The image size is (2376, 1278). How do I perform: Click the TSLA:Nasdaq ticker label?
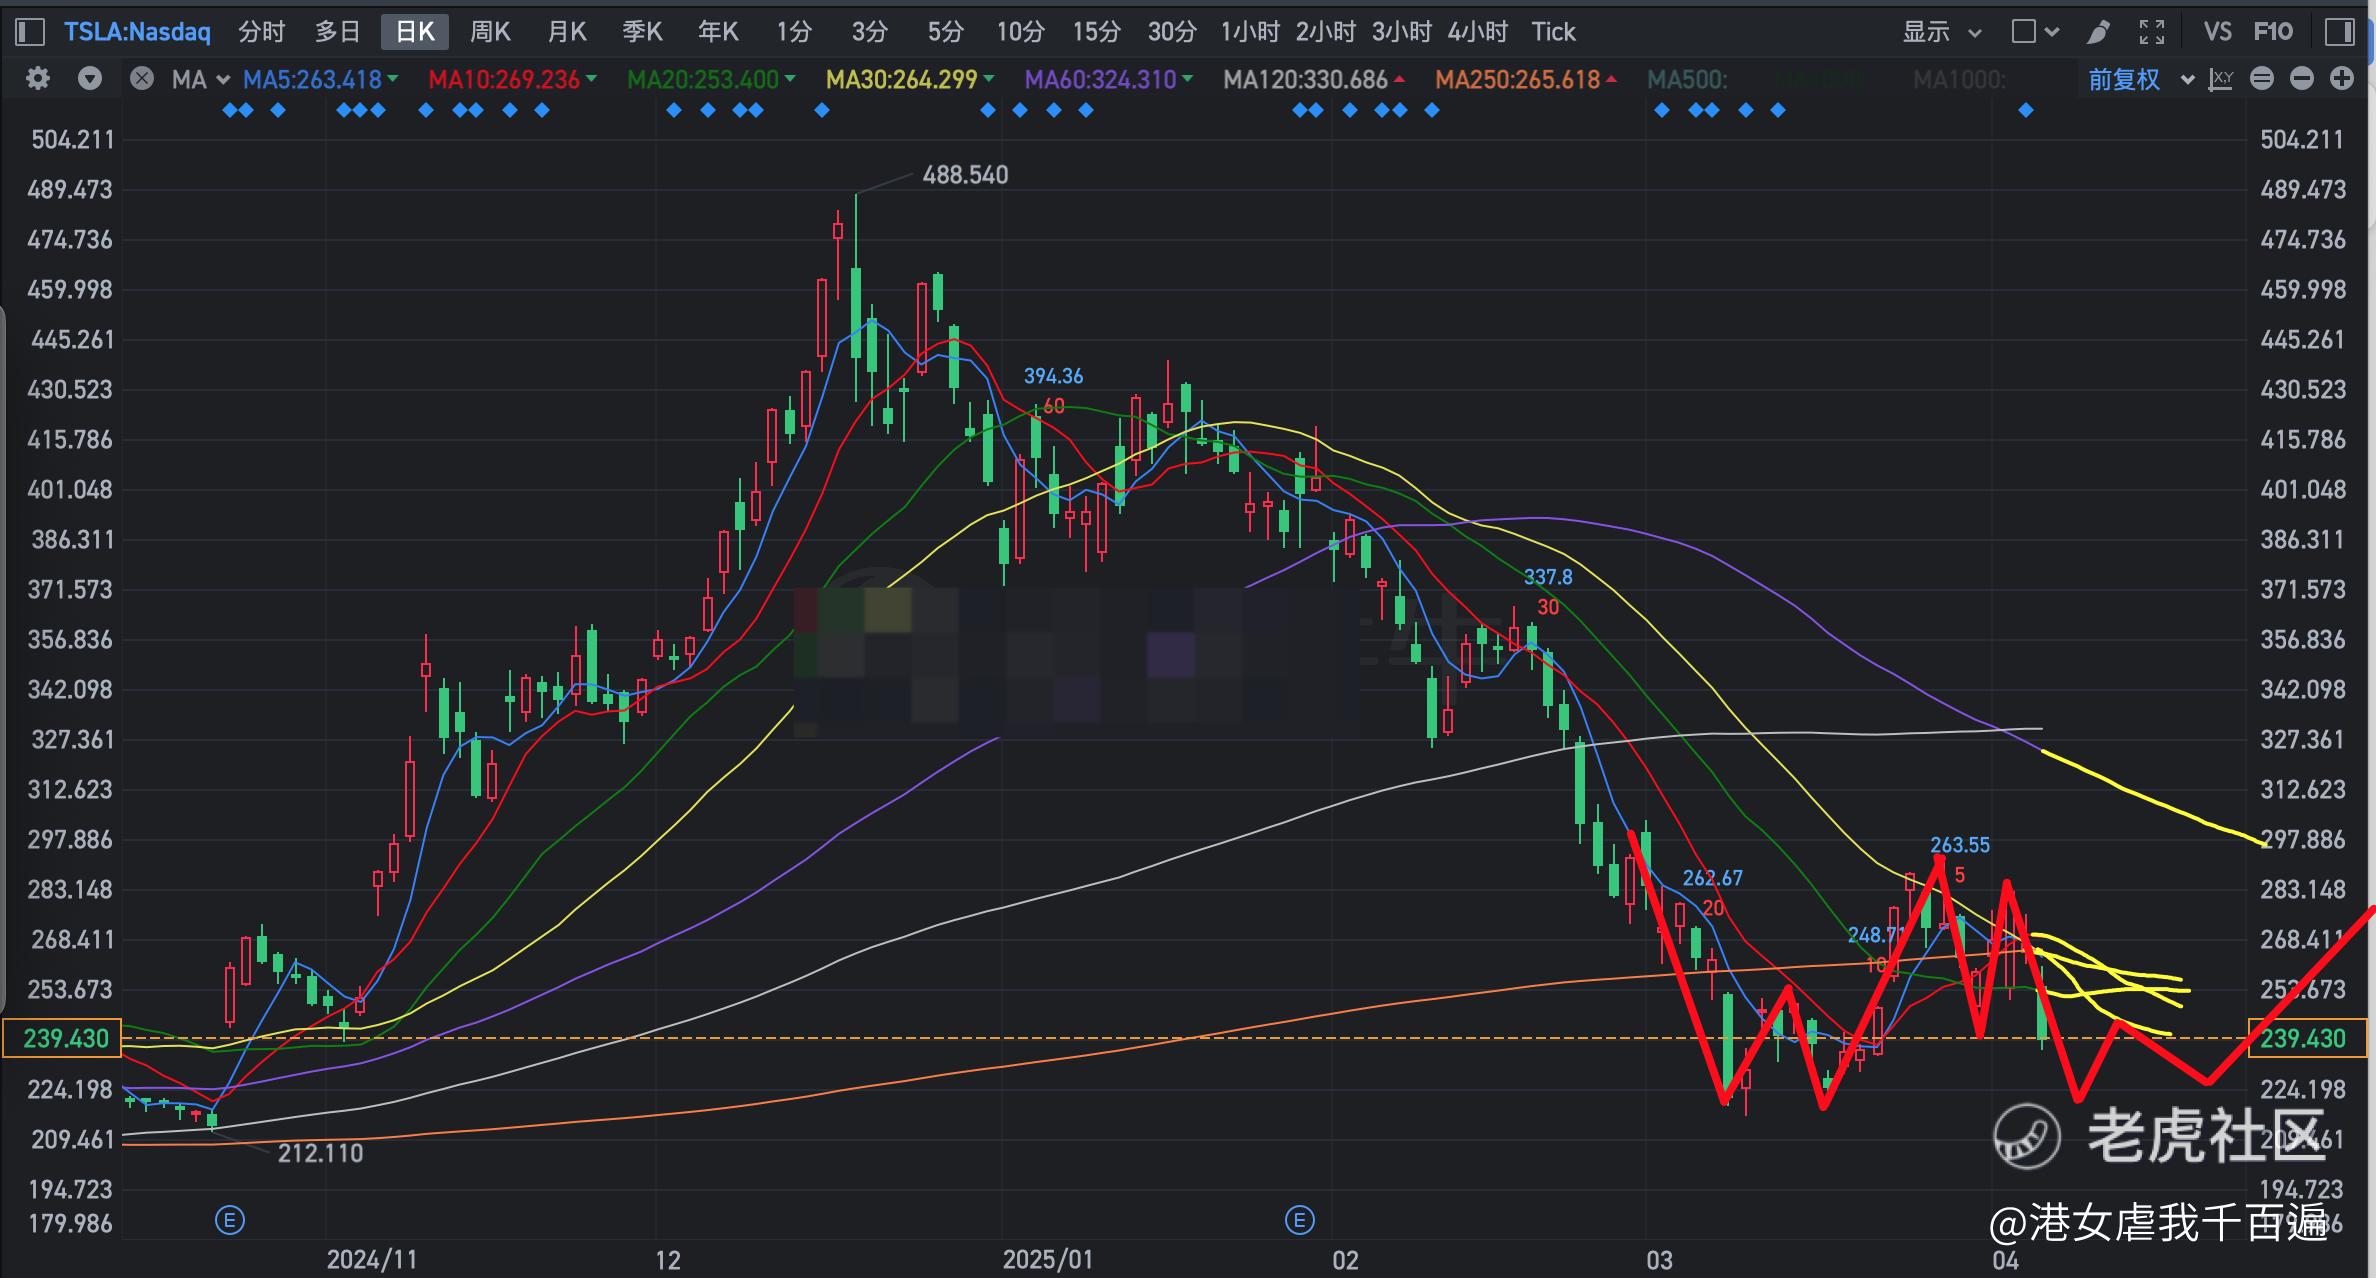(137, 32)
